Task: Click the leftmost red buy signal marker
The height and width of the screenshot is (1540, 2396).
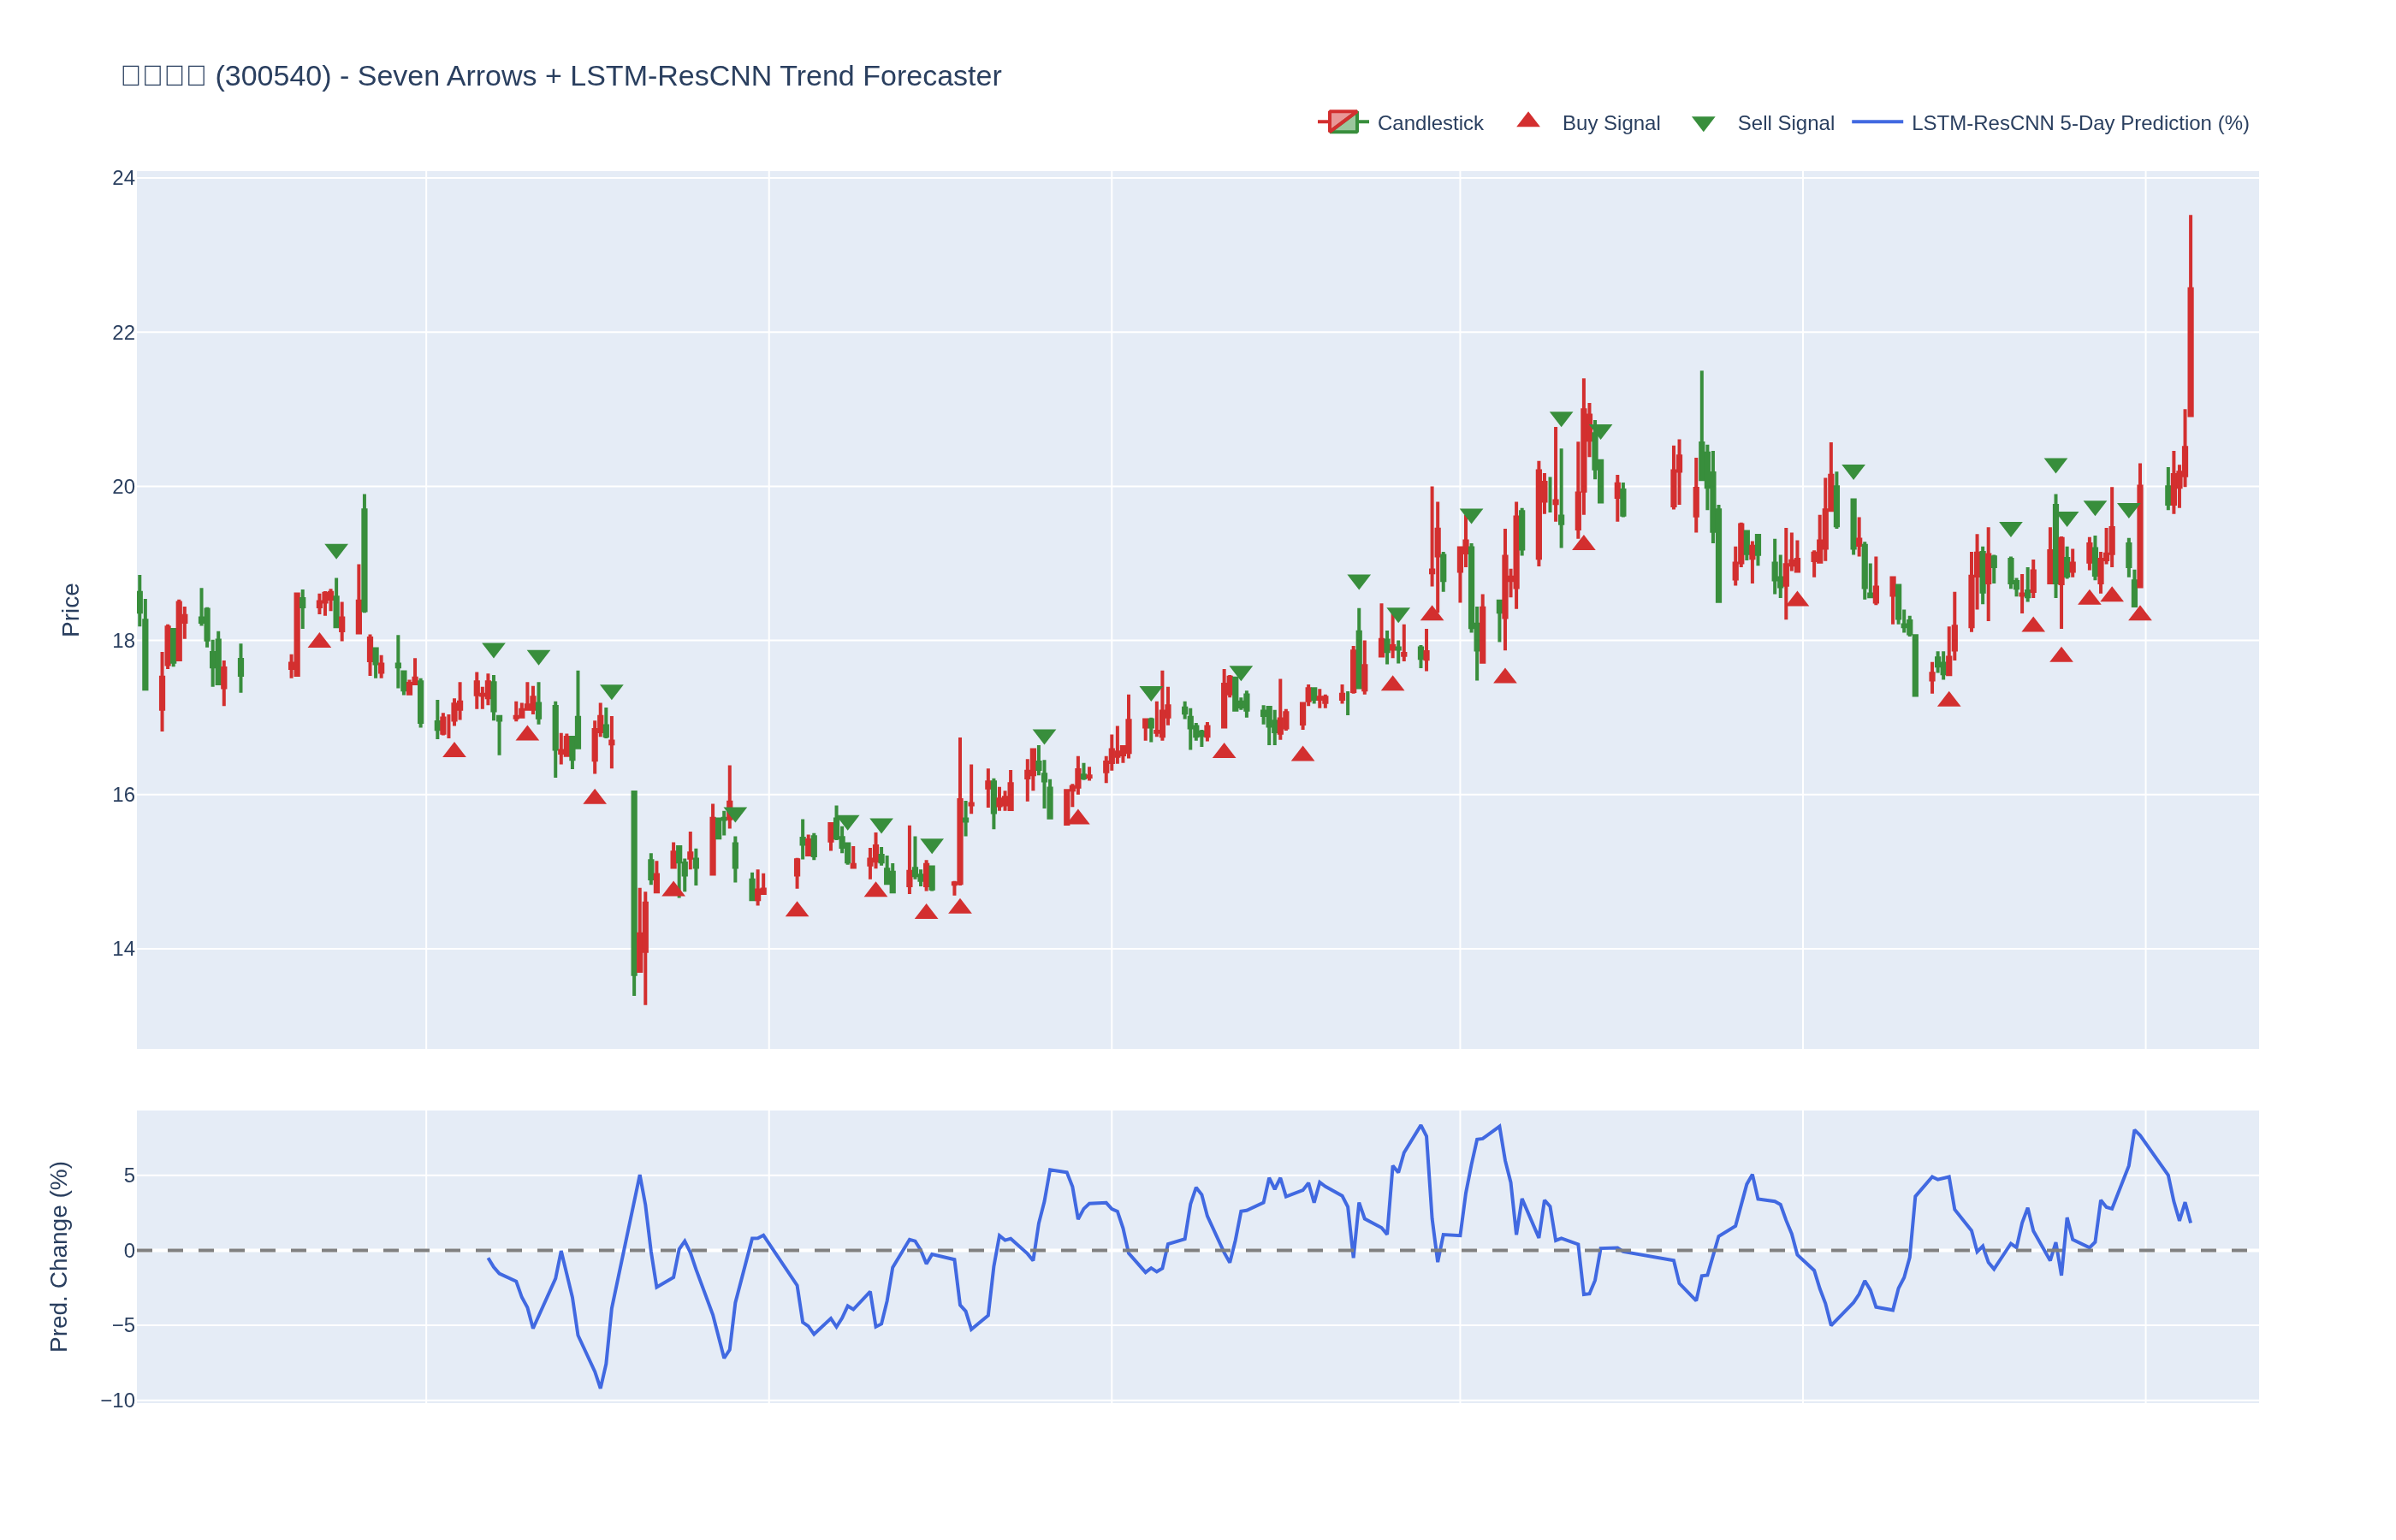Action: pyautogui.click(x=319, y=641)
